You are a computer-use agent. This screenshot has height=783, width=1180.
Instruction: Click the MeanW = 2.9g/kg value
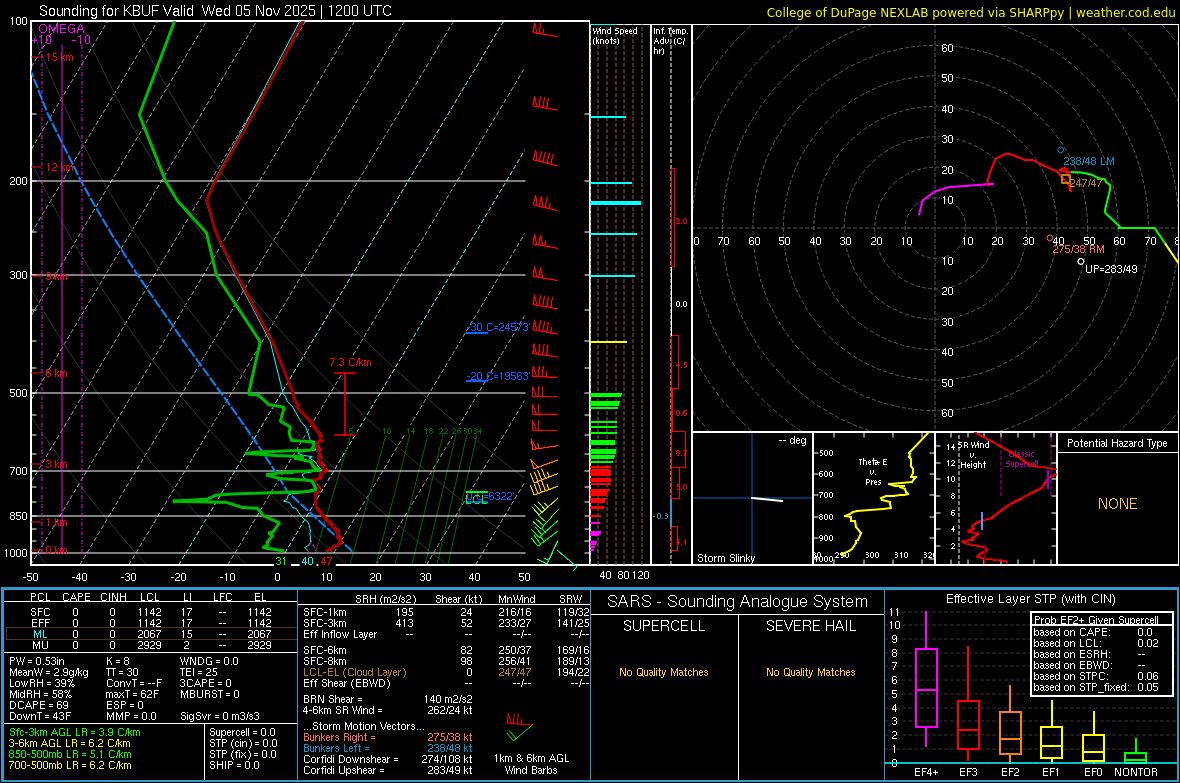48,672
